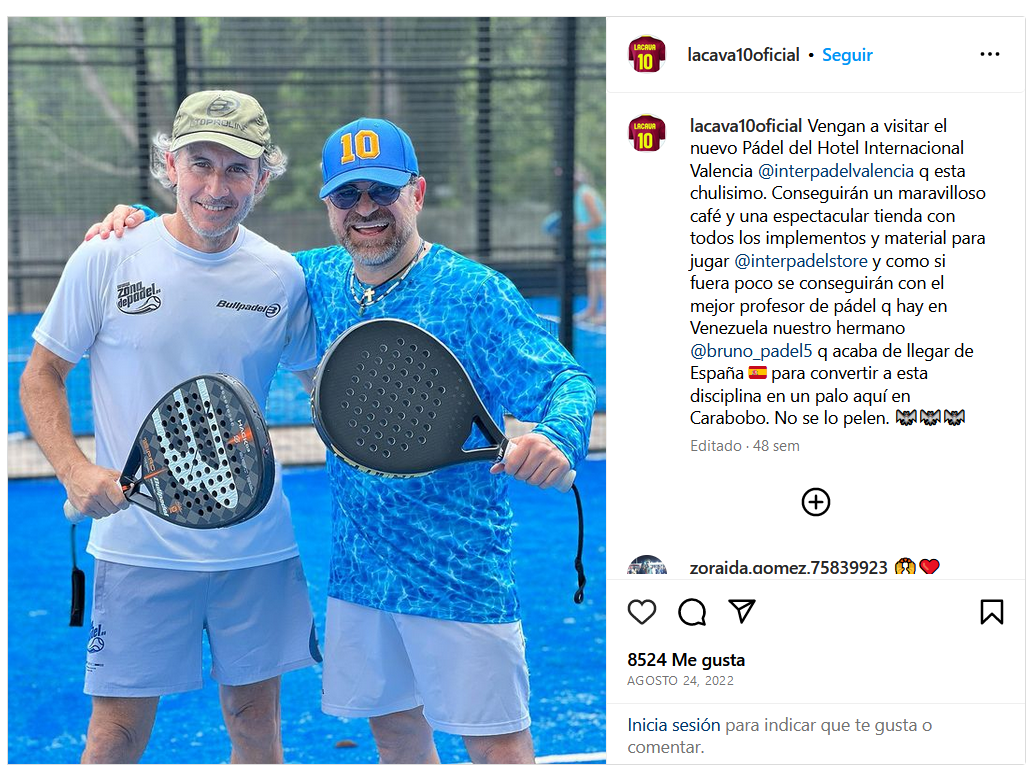Follow the account via Seguir
Viewport: 1032px width, 774px height.
pos(847,55)
